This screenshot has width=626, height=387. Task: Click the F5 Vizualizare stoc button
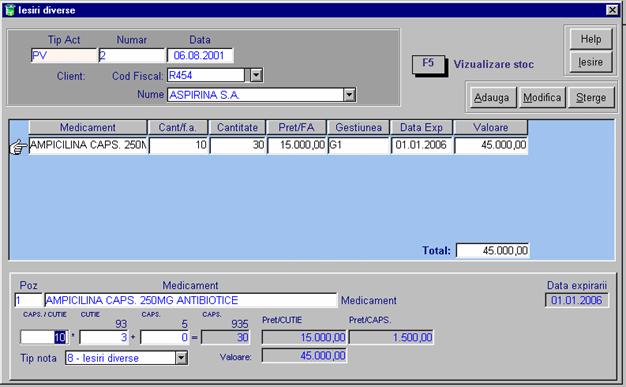click(x=428, y=64)
